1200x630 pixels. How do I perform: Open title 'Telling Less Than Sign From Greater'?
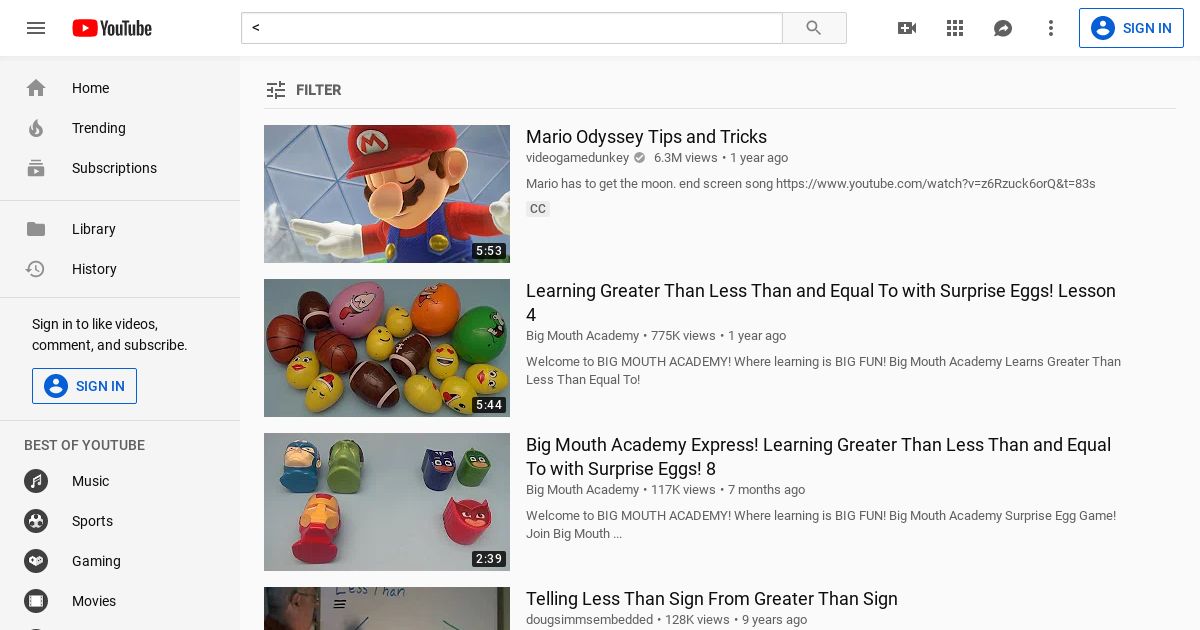click(x=712, y=599)
